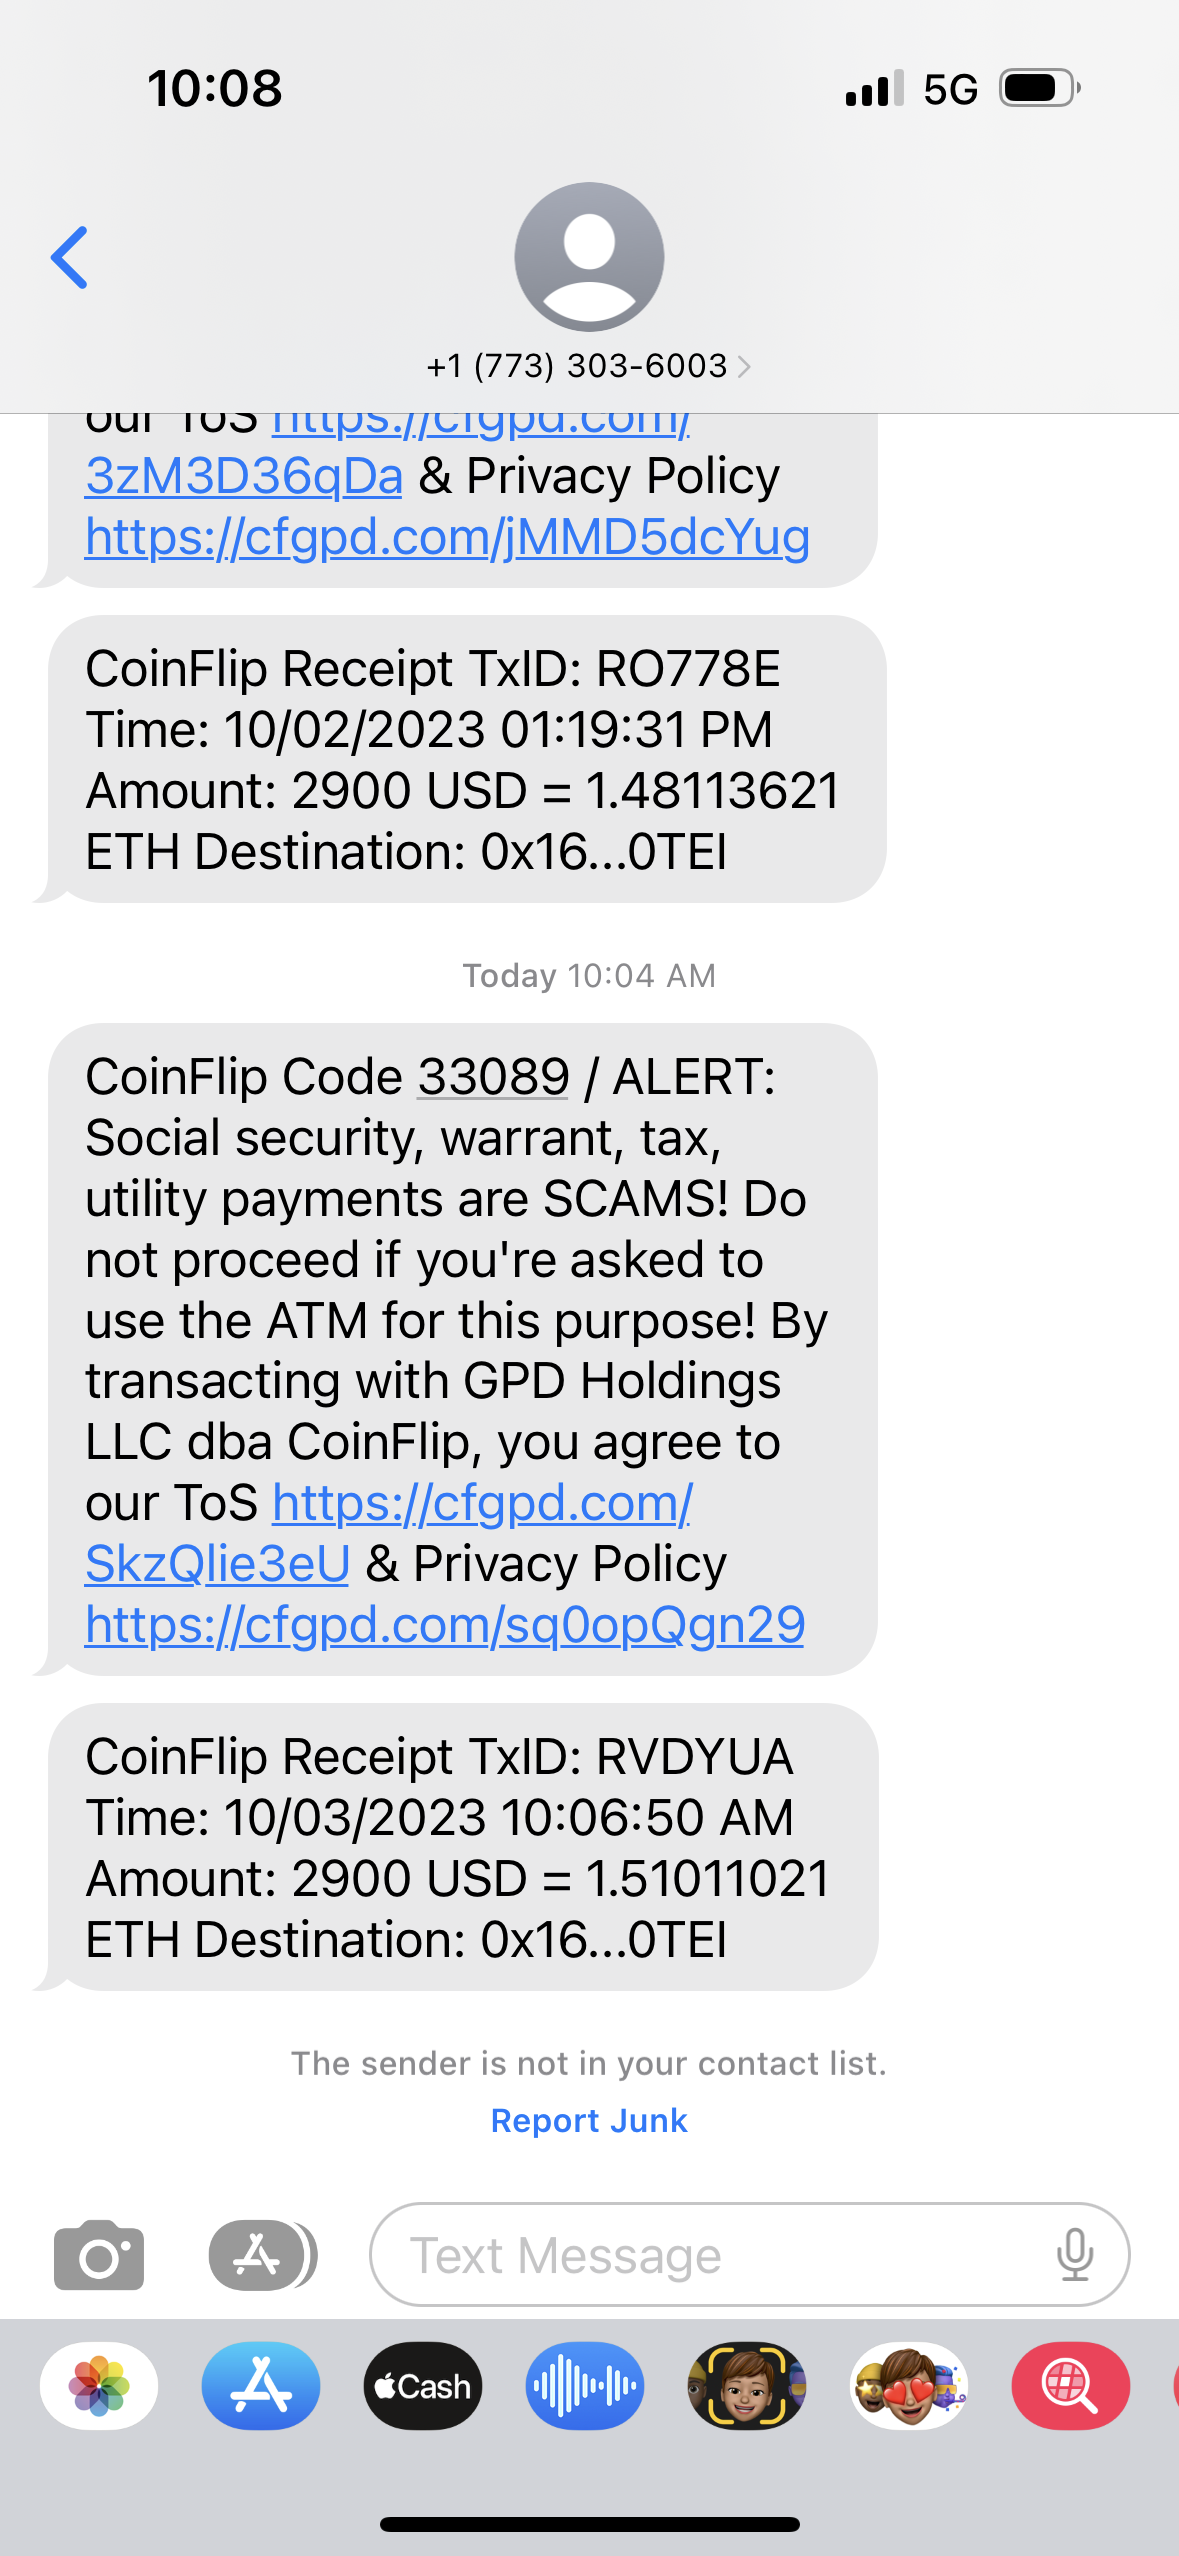Open the camera icon
This screenshot has height=2556, width=1179.
pyautogui.click(x=99, y=2255)
